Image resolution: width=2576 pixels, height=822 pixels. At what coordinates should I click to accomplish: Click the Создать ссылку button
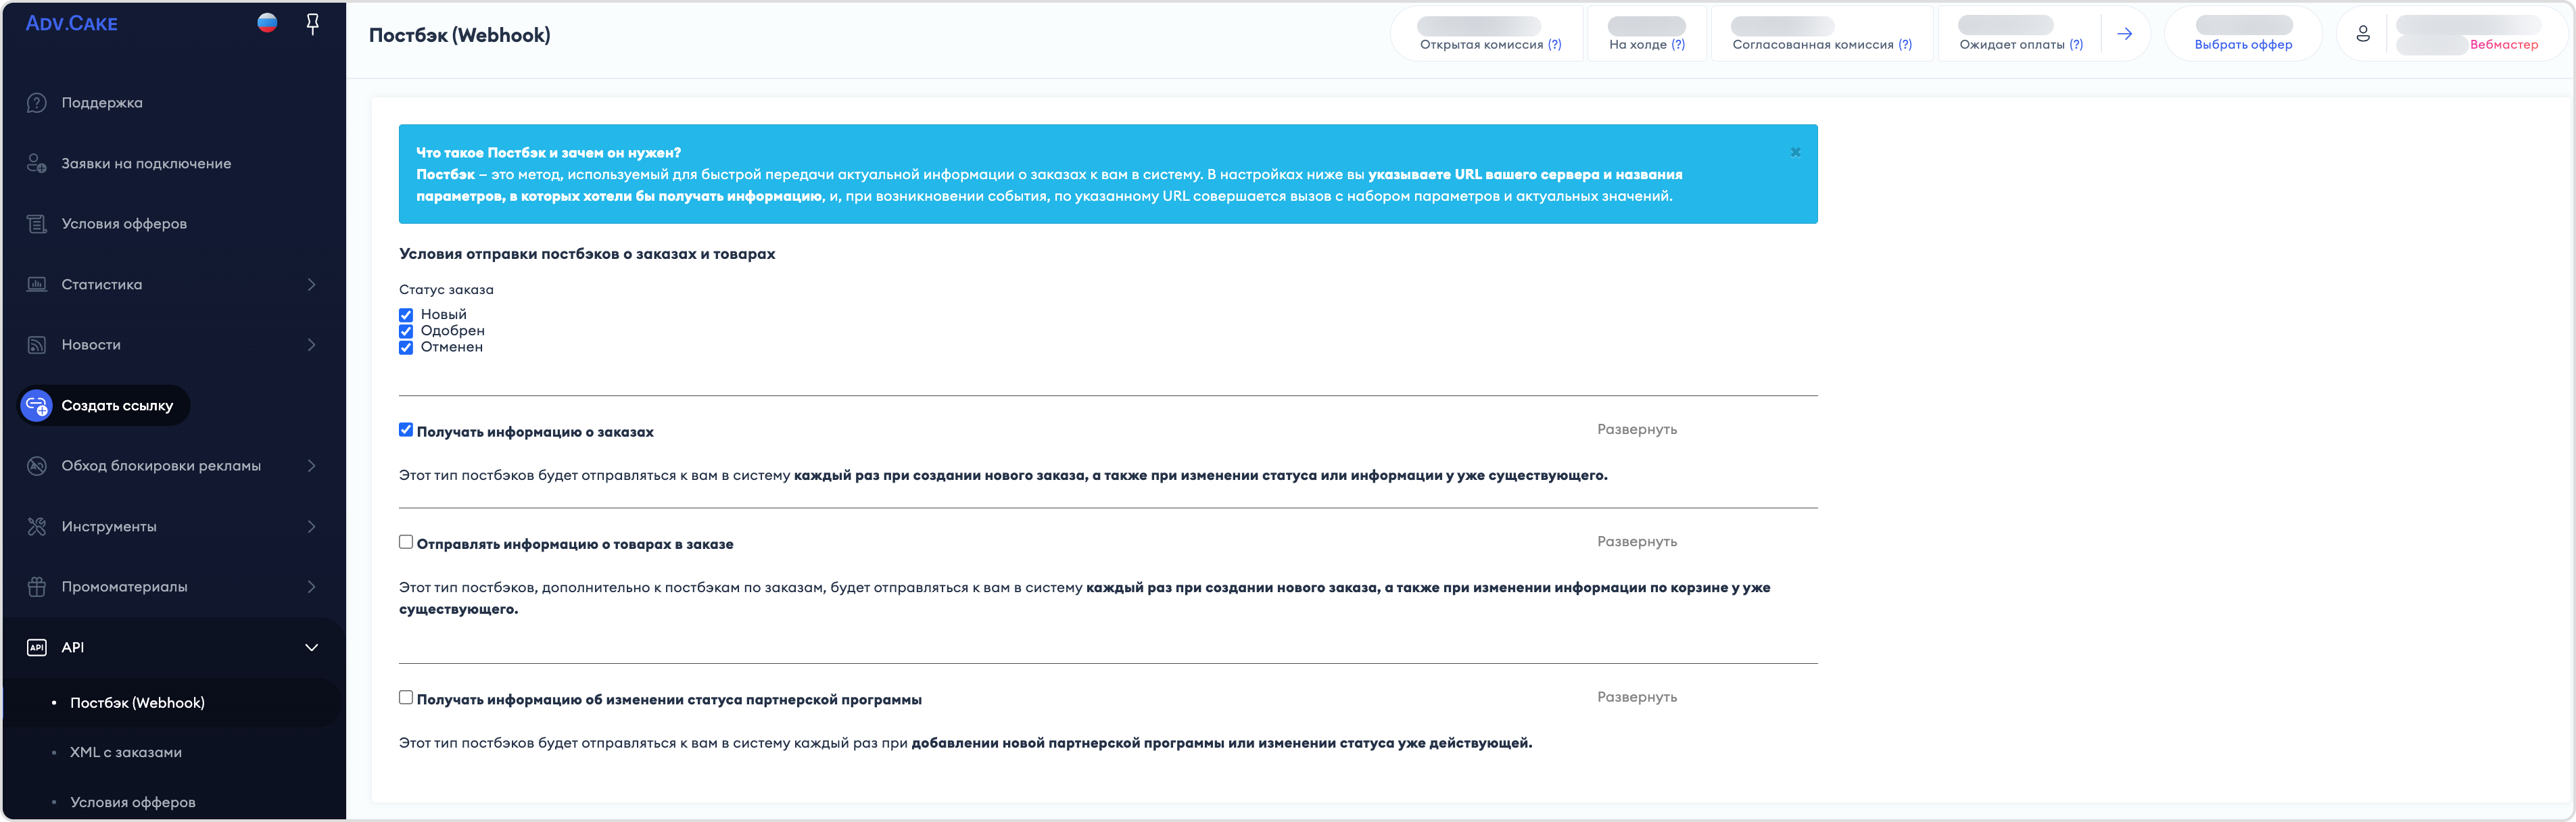[104, 405]
